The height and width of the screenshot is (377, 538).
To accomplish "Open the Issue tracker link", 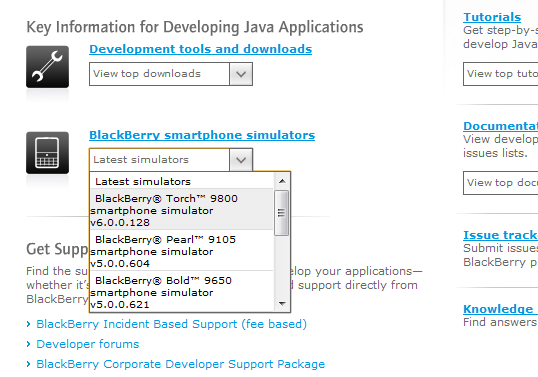I will pyautogui.click(x=500, y=235).
